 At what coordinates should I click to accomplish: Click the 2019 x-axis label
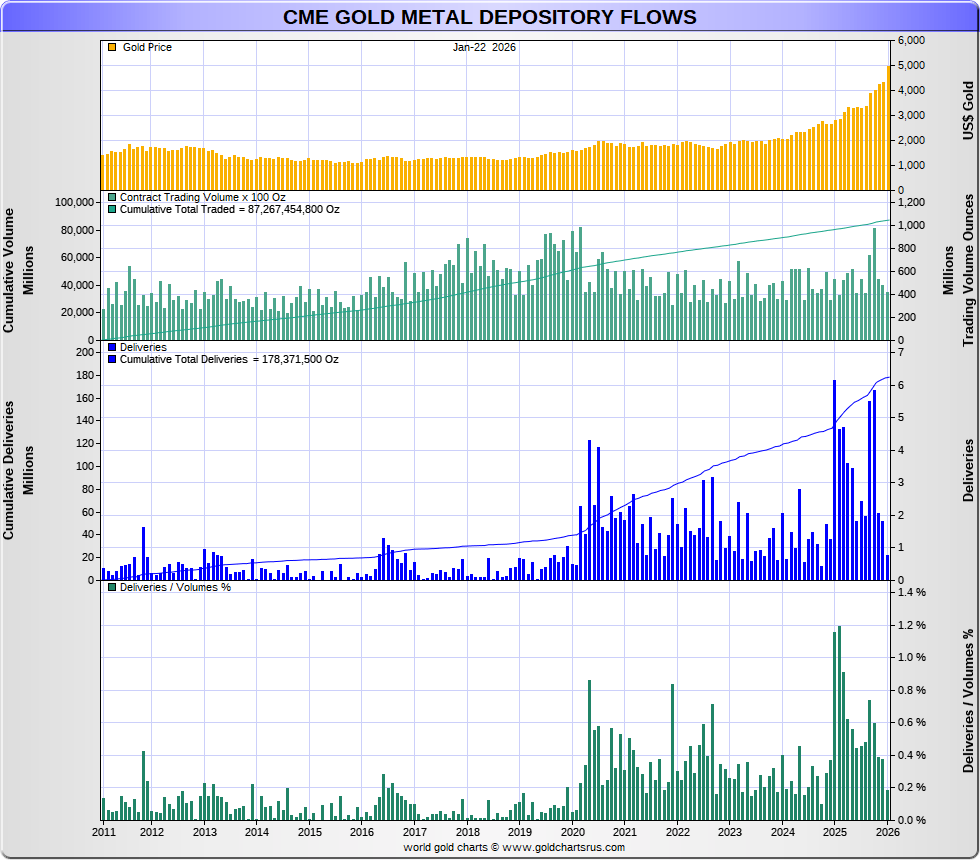pyautogui.click(x=520, y=832)
